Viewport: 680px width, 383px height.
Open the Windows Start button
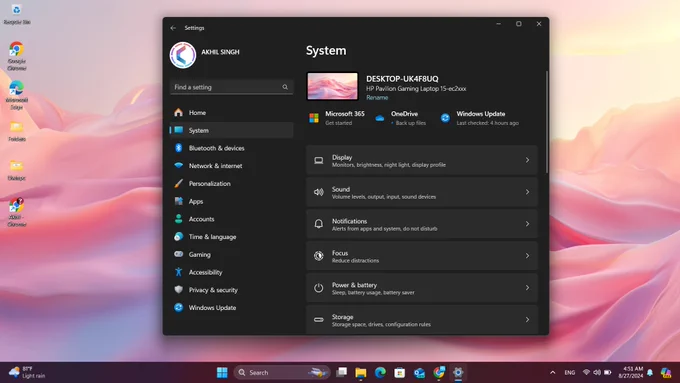[x=222, y=372]
